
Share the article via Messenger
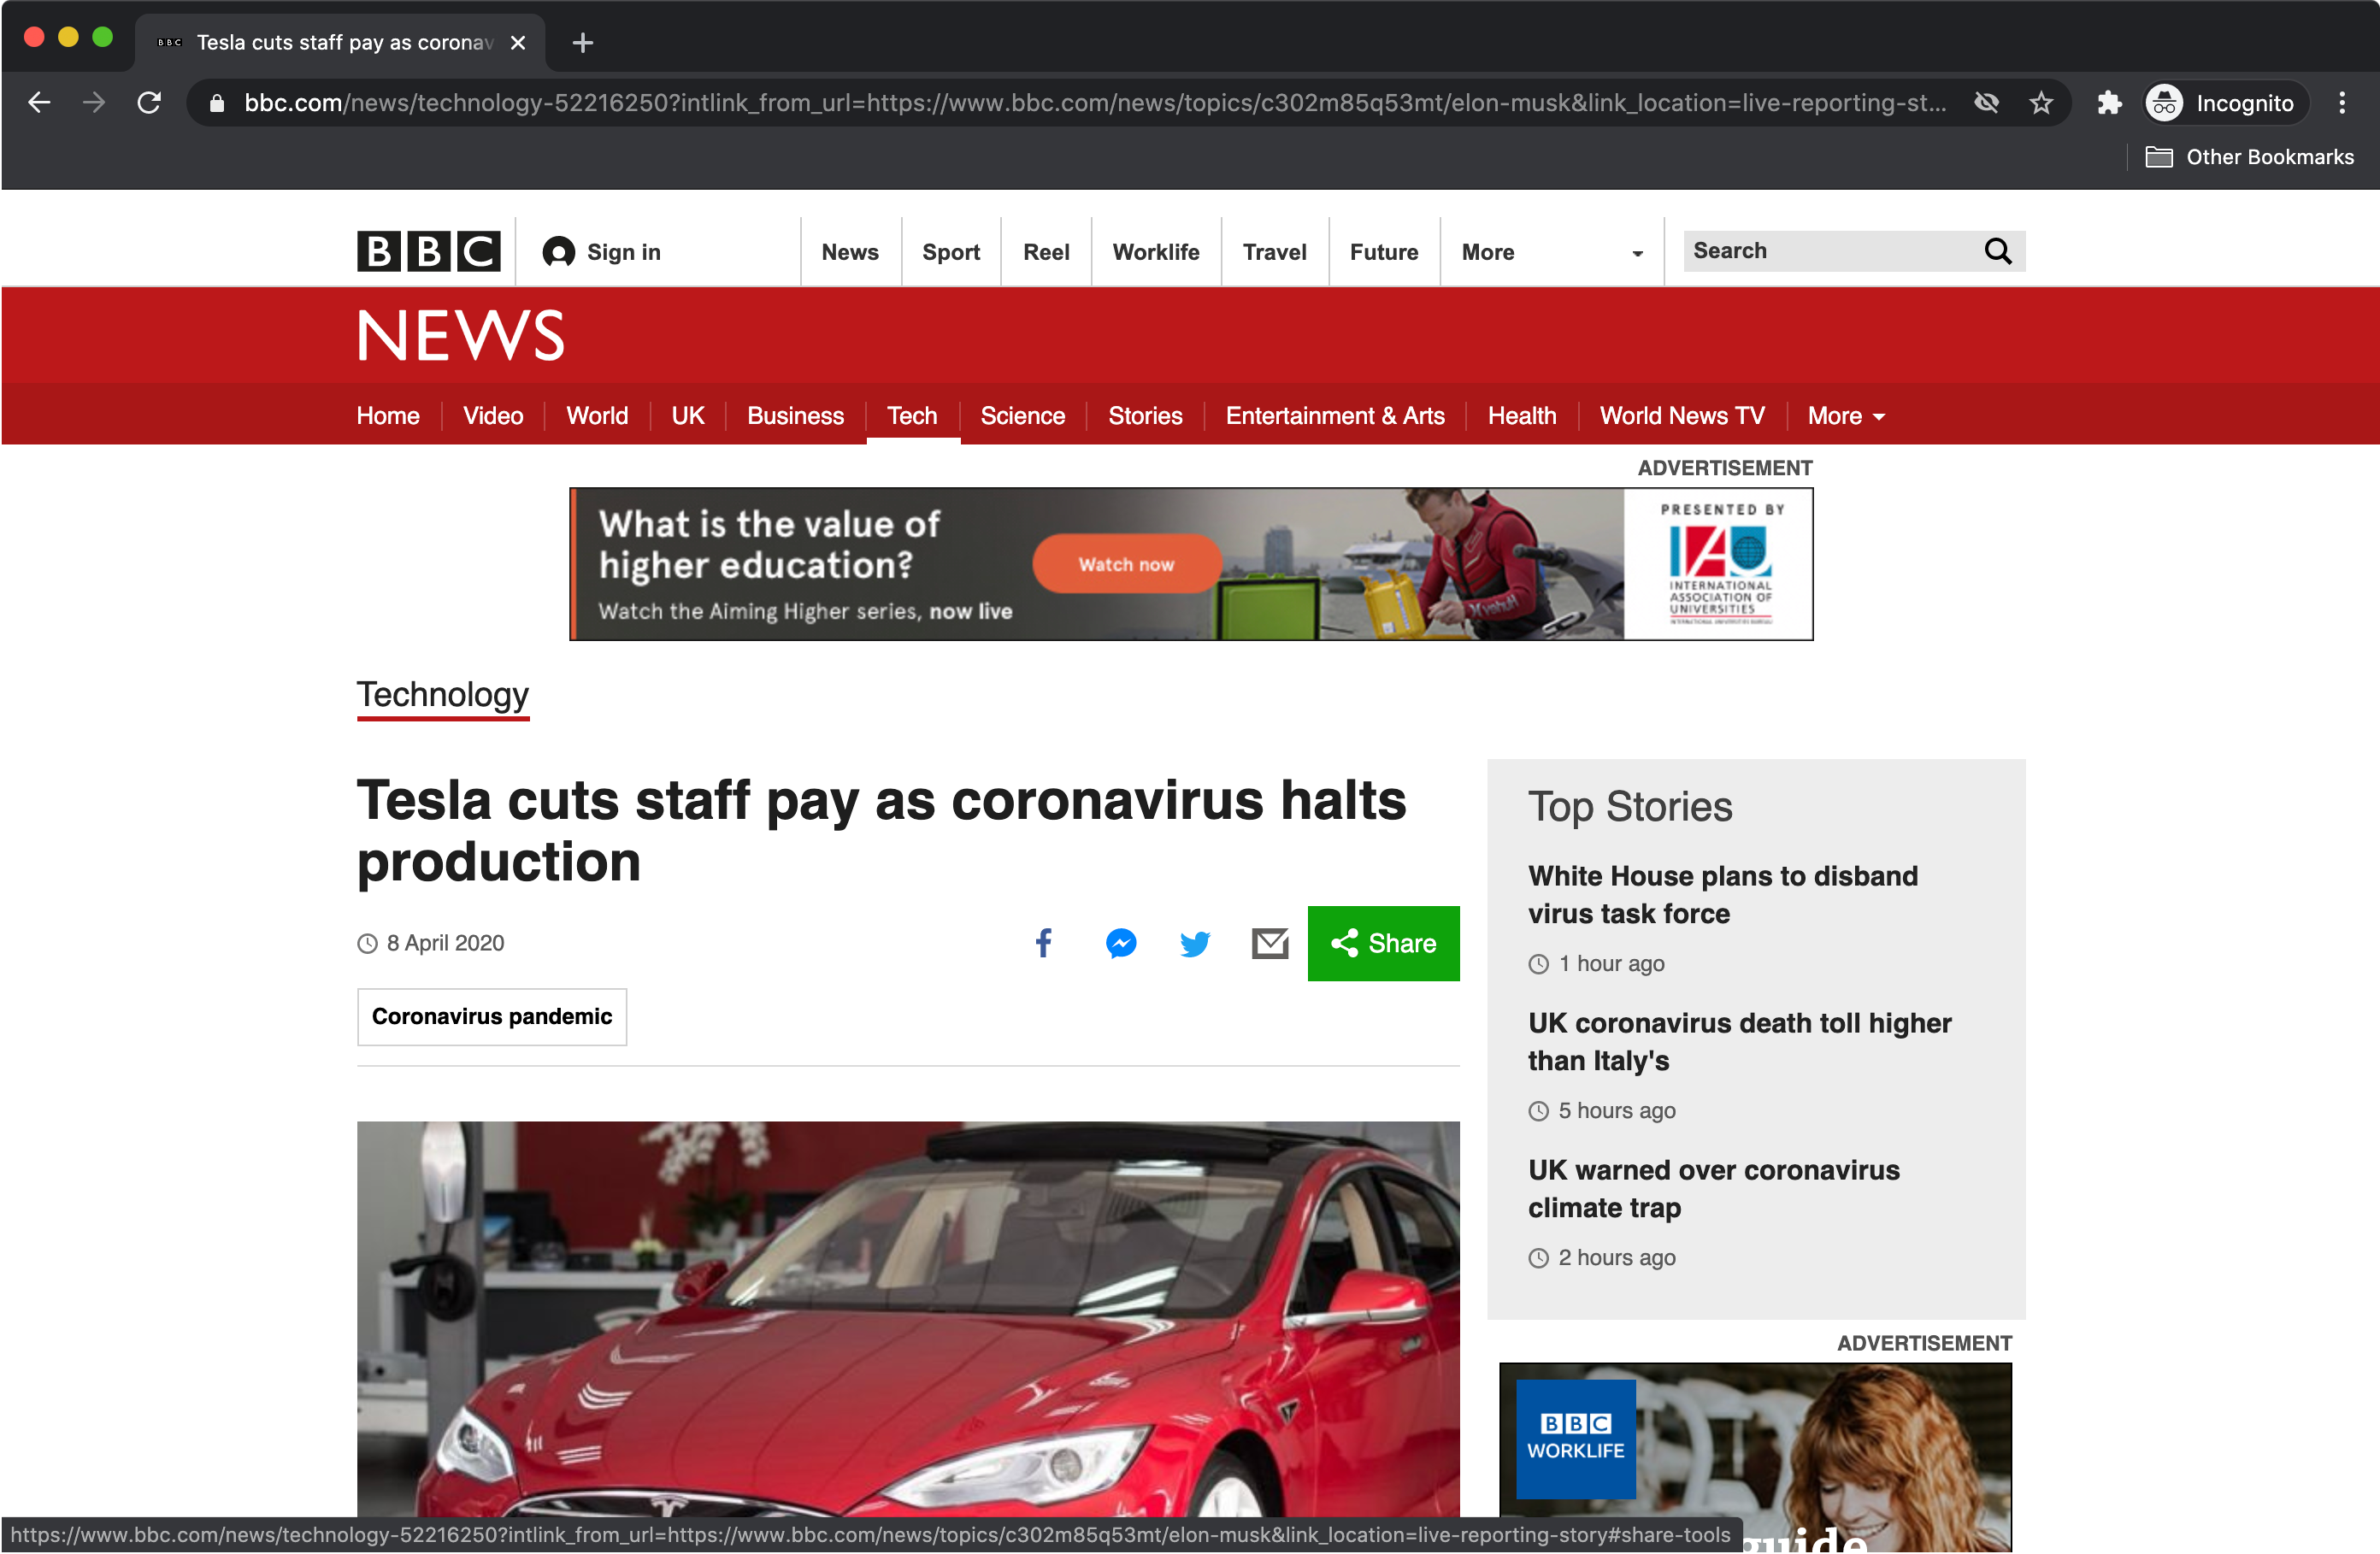pos(1120,943)
